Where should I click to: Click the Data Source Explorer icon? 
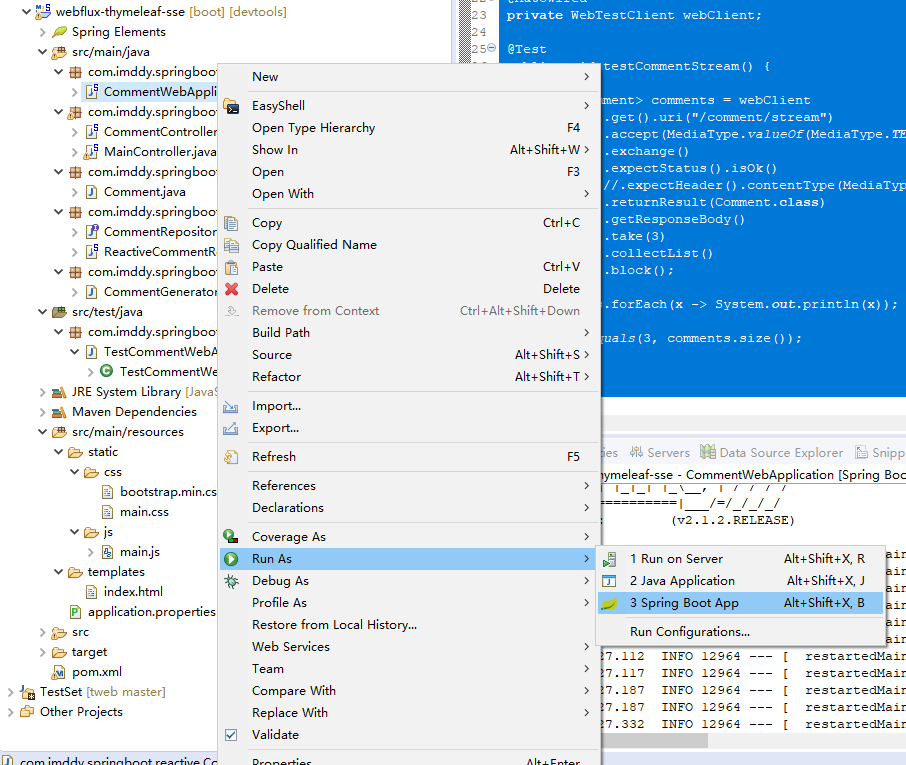click(708, 452)
